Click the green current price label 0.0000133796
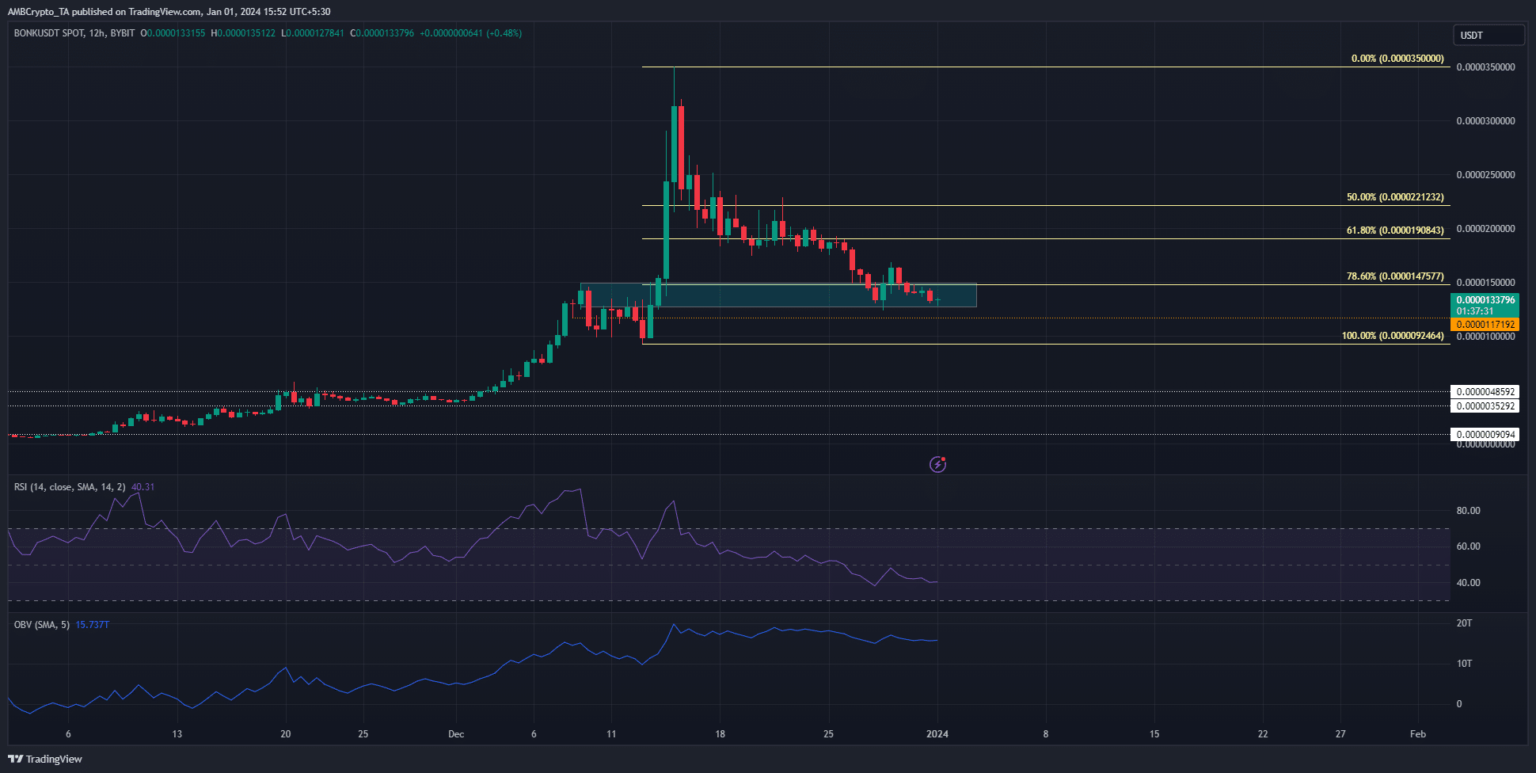The image size is (1536, 773). (1486, 299)
